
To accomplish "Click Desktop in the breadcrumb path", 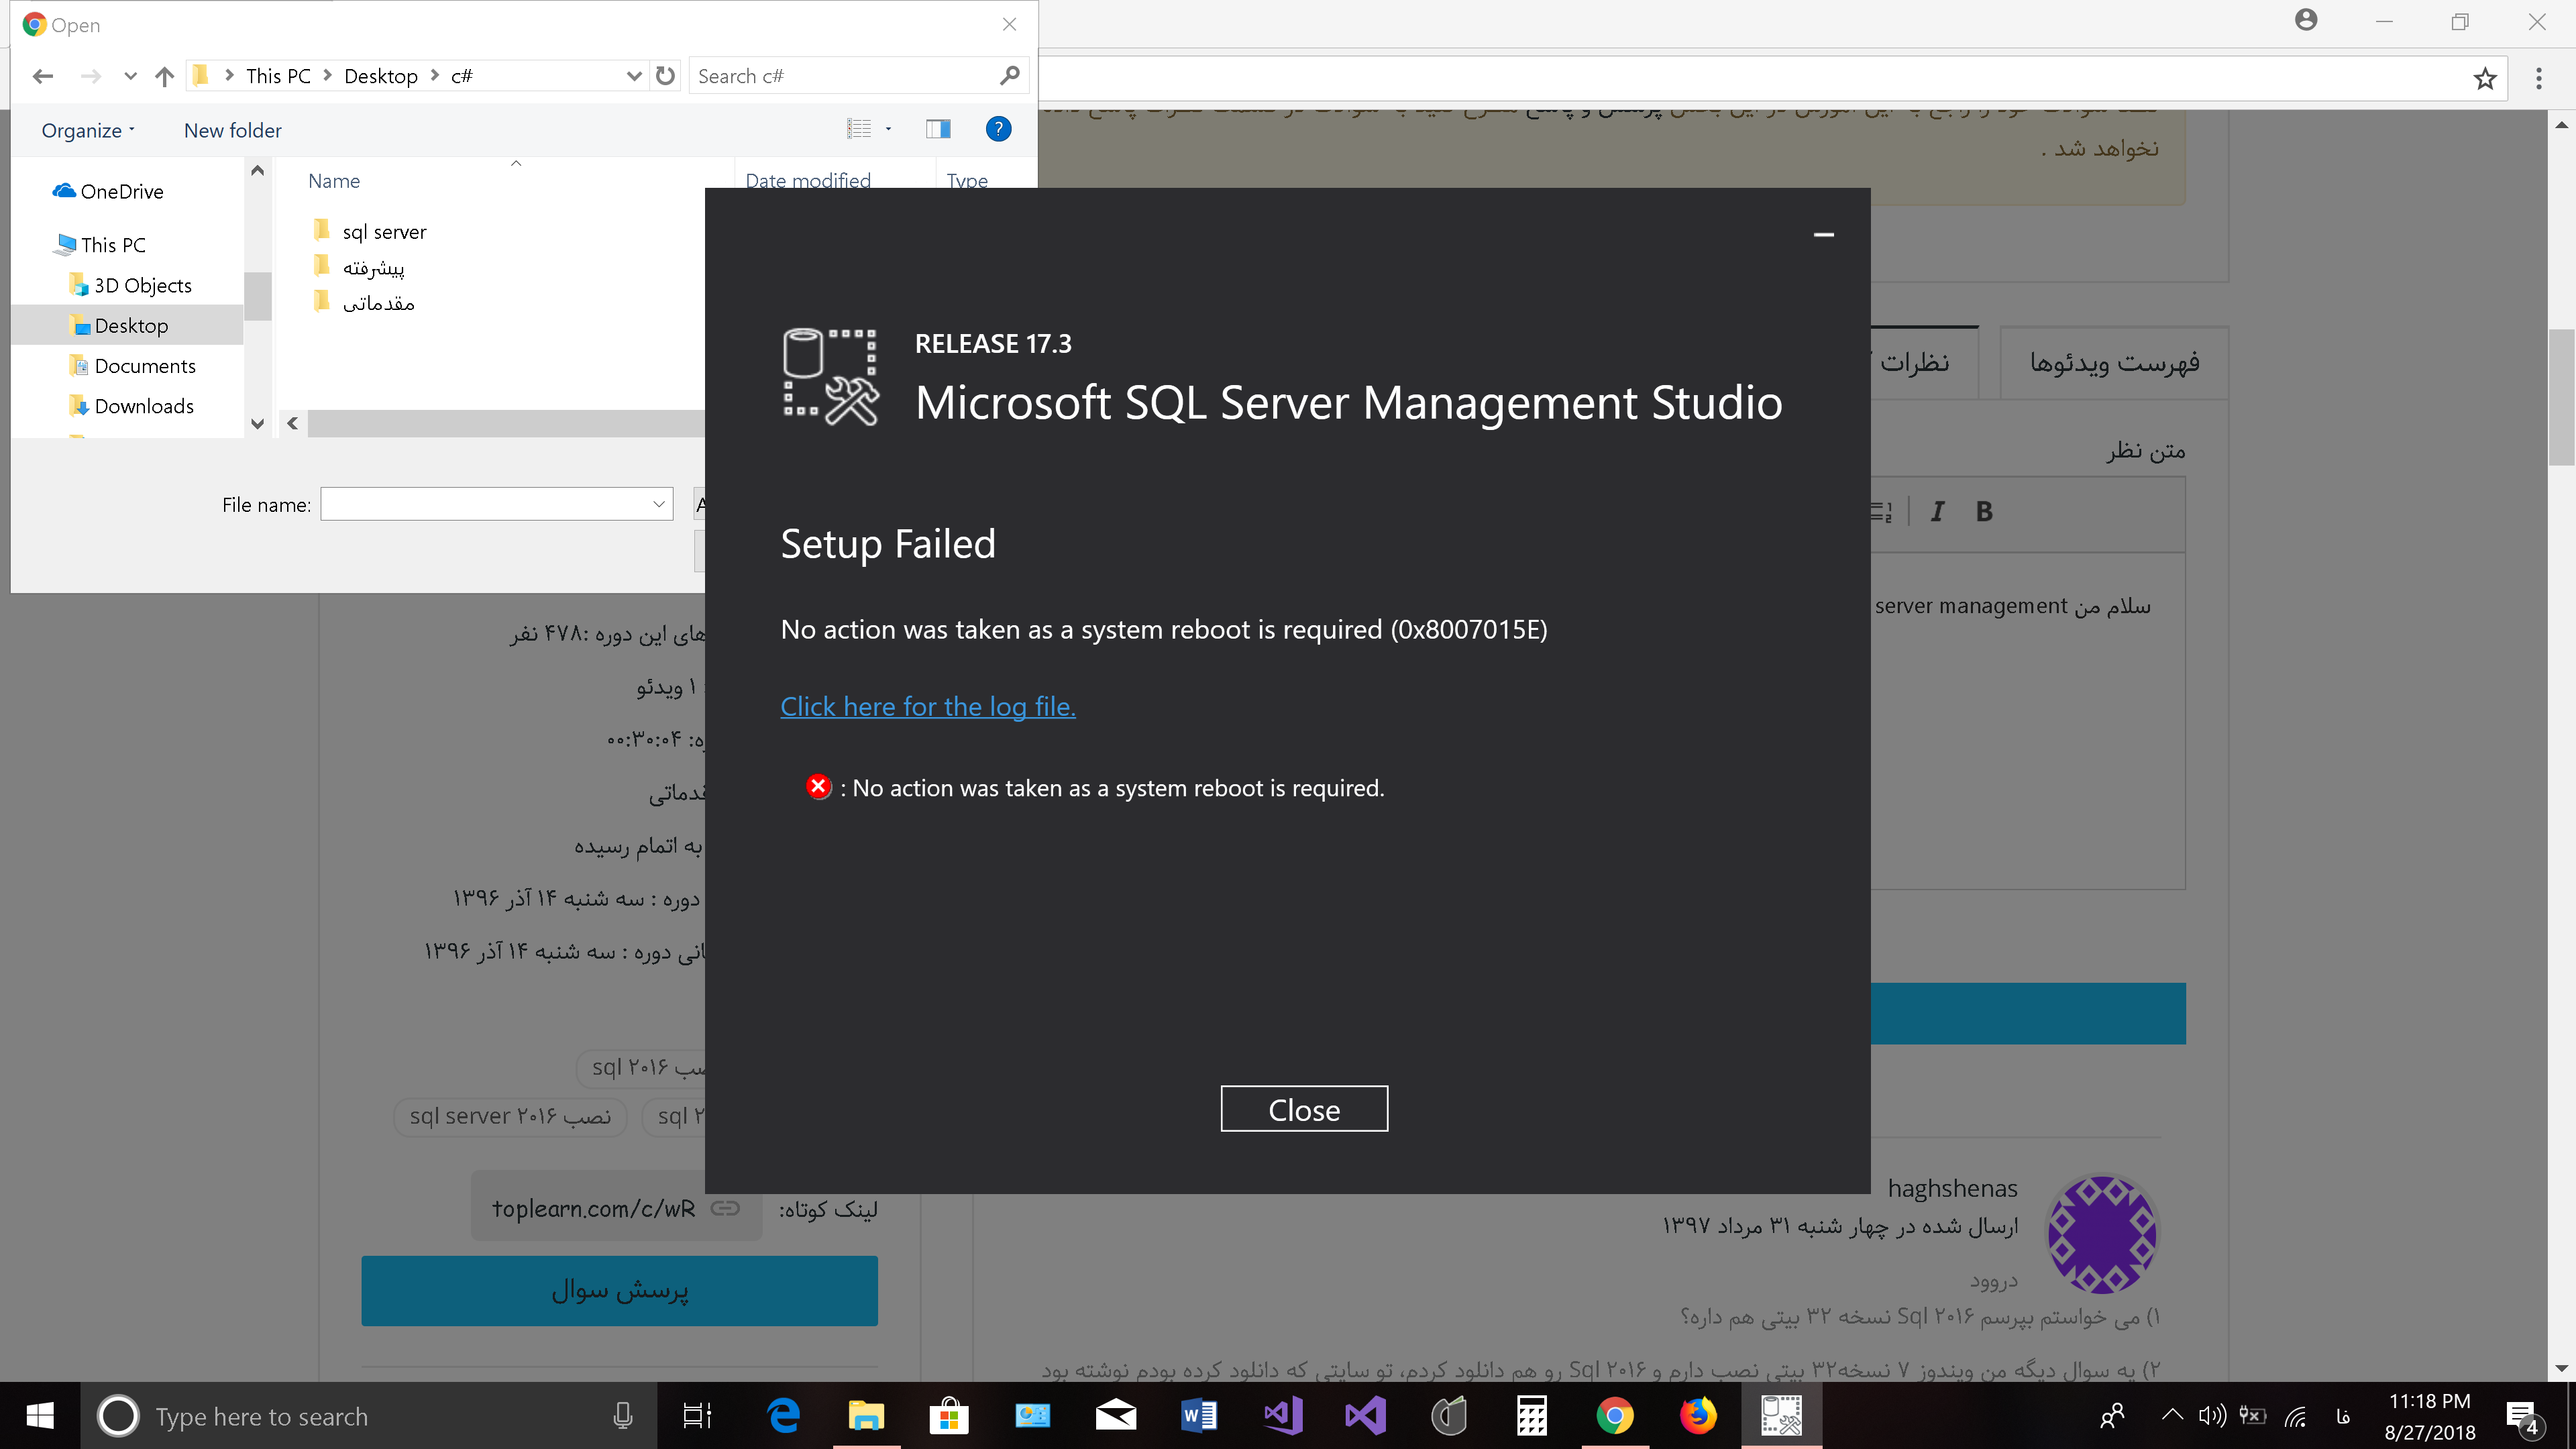I will (x=381, y=76).
